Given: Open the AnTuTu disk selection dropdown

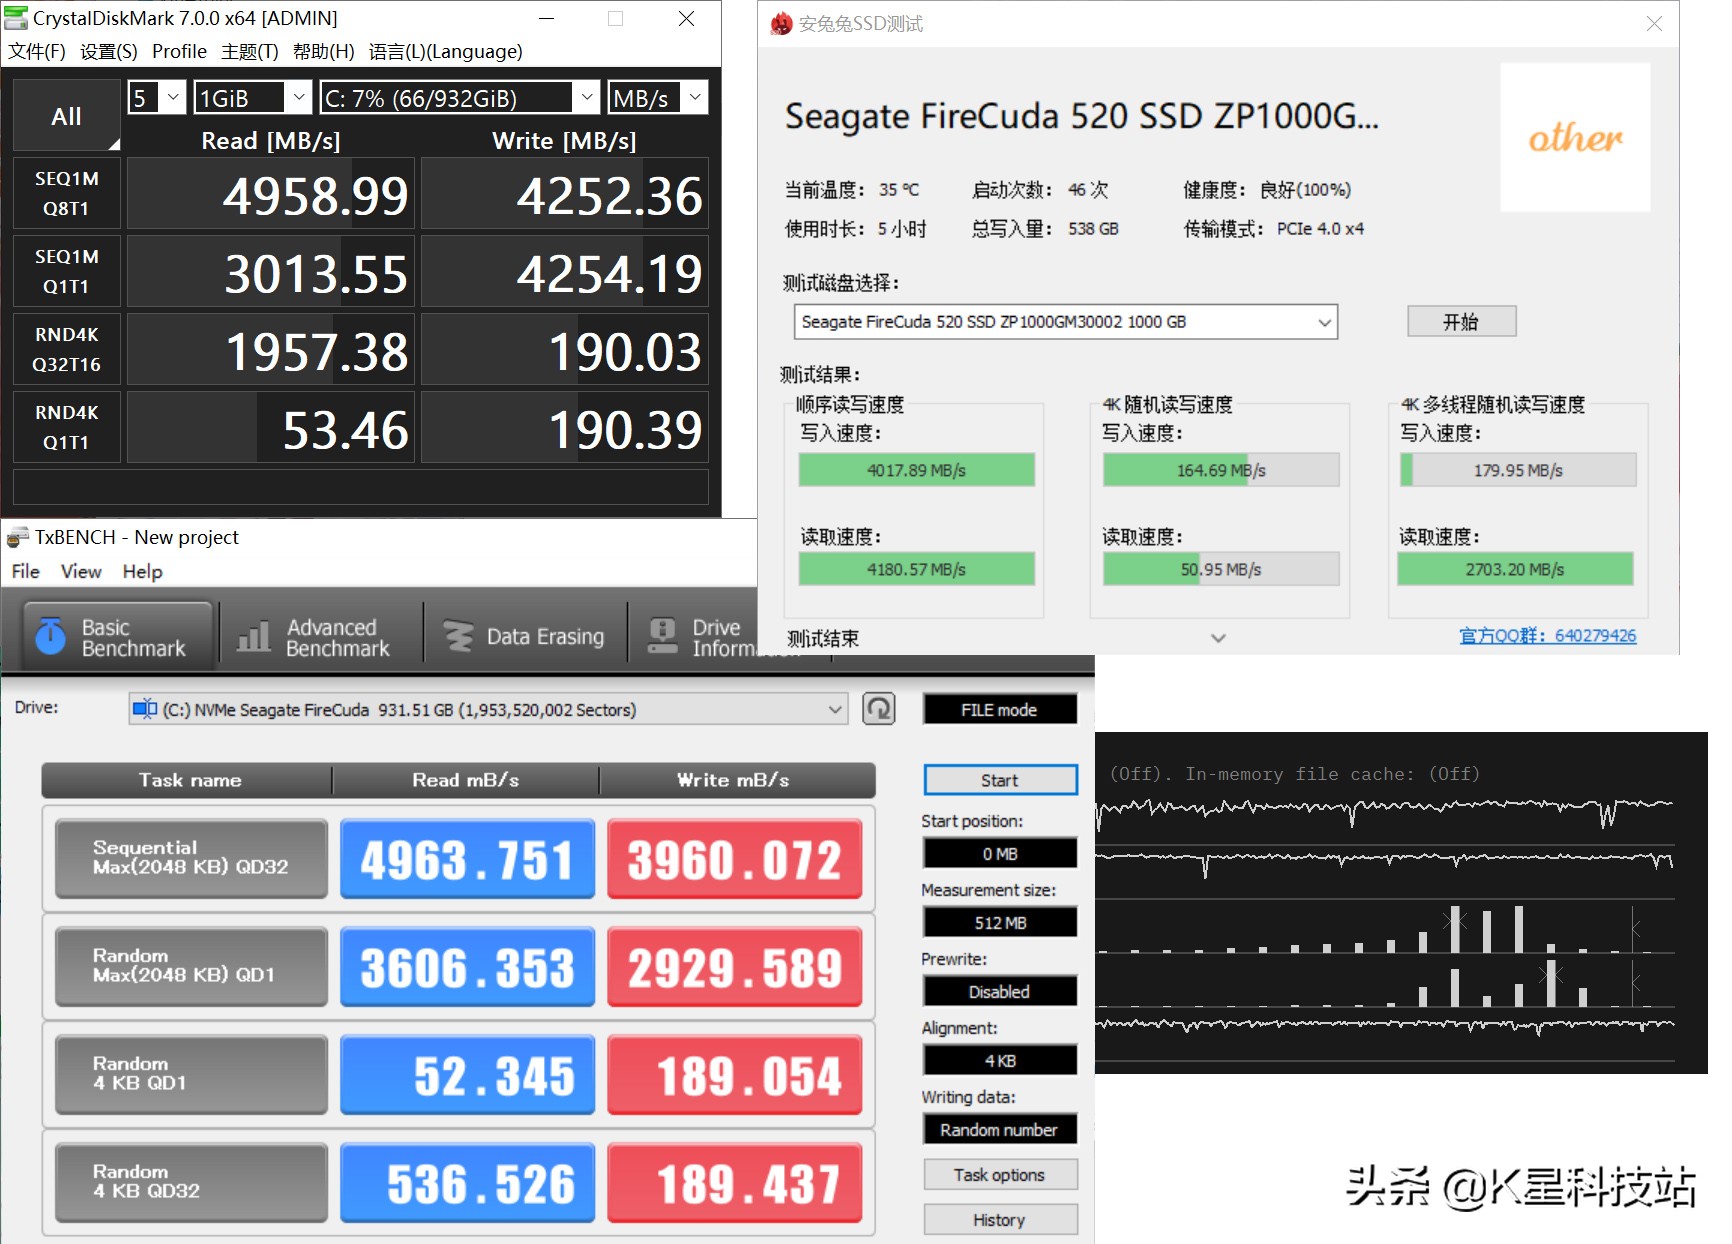Looking at the screenshot, I should (x=1324, y=321).
